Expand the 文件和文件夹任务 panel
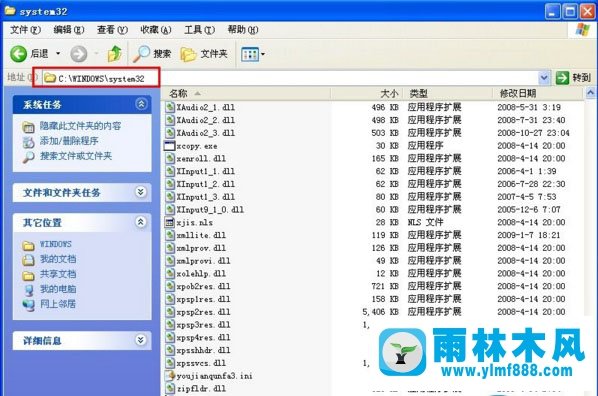The image size is (598, 396). pyautogui.click(x=141, y=192)
